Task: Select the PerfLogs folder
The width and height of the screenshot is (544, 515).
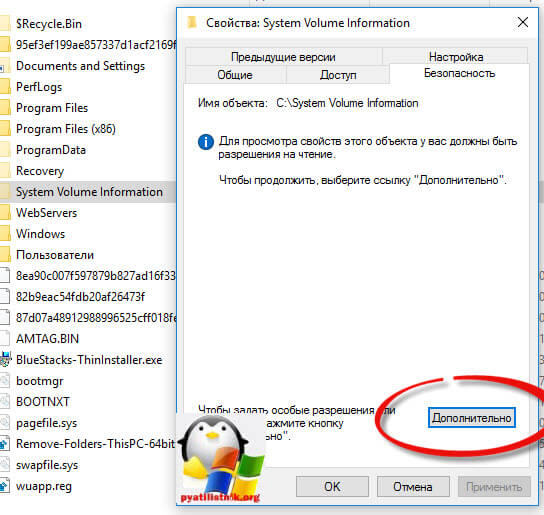Action: [x=39, y=87]
